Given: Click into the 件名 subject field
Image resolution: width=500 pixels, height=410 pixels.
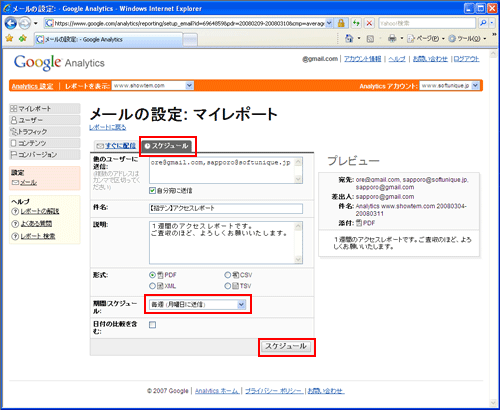Looking at the screenshot, I should click(226, 209).
